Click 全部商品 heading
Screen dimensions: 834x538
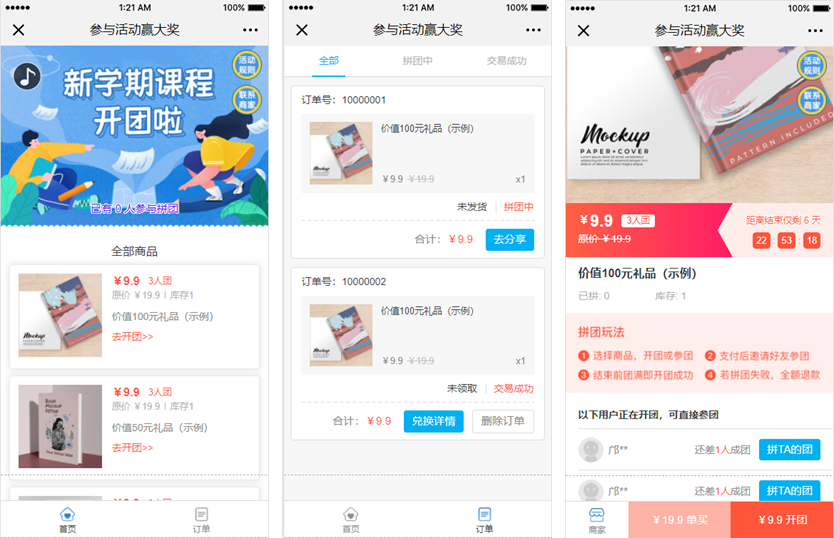point(134,251)
